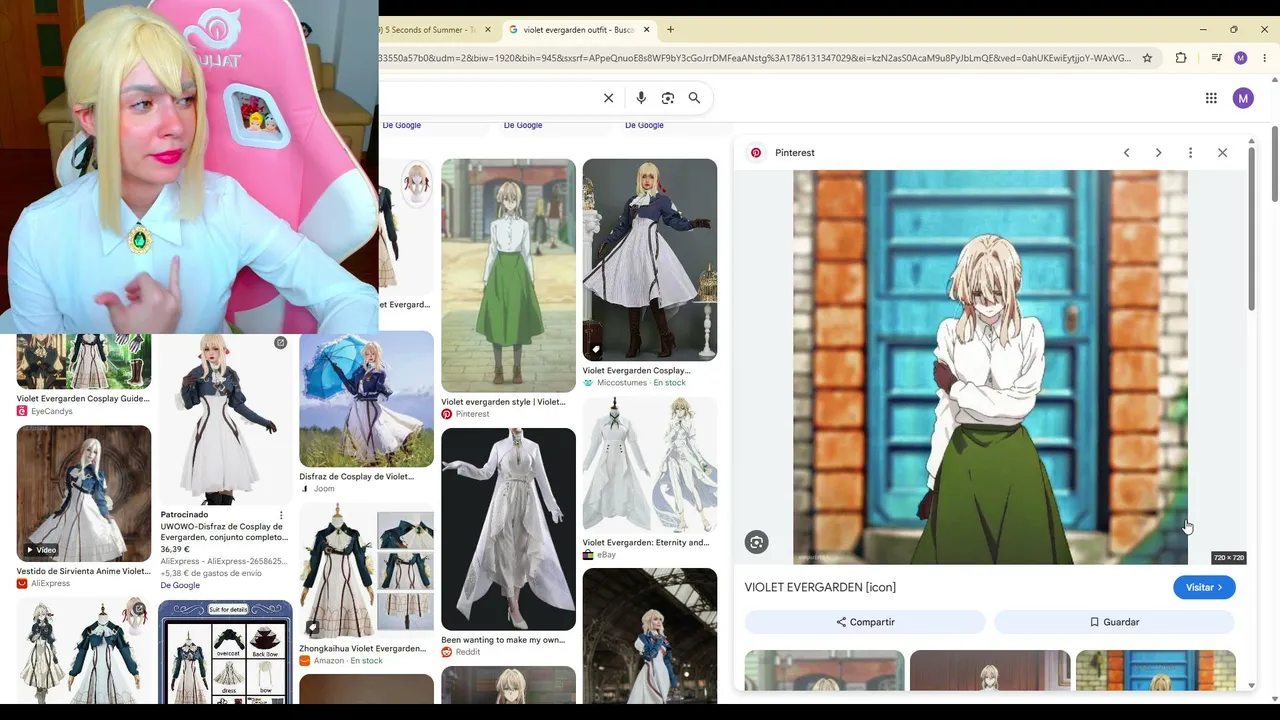Image resolution: width=1280 pixels, height=720 pixels.
Task: Clear the Google search box
Action: tap(608, 98)
